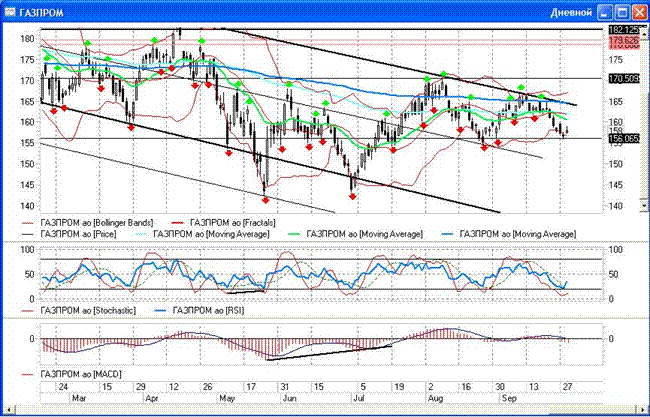Select the MACD legend entry
The width and height of the screenshot is (650, 417).
coord(72,375)
